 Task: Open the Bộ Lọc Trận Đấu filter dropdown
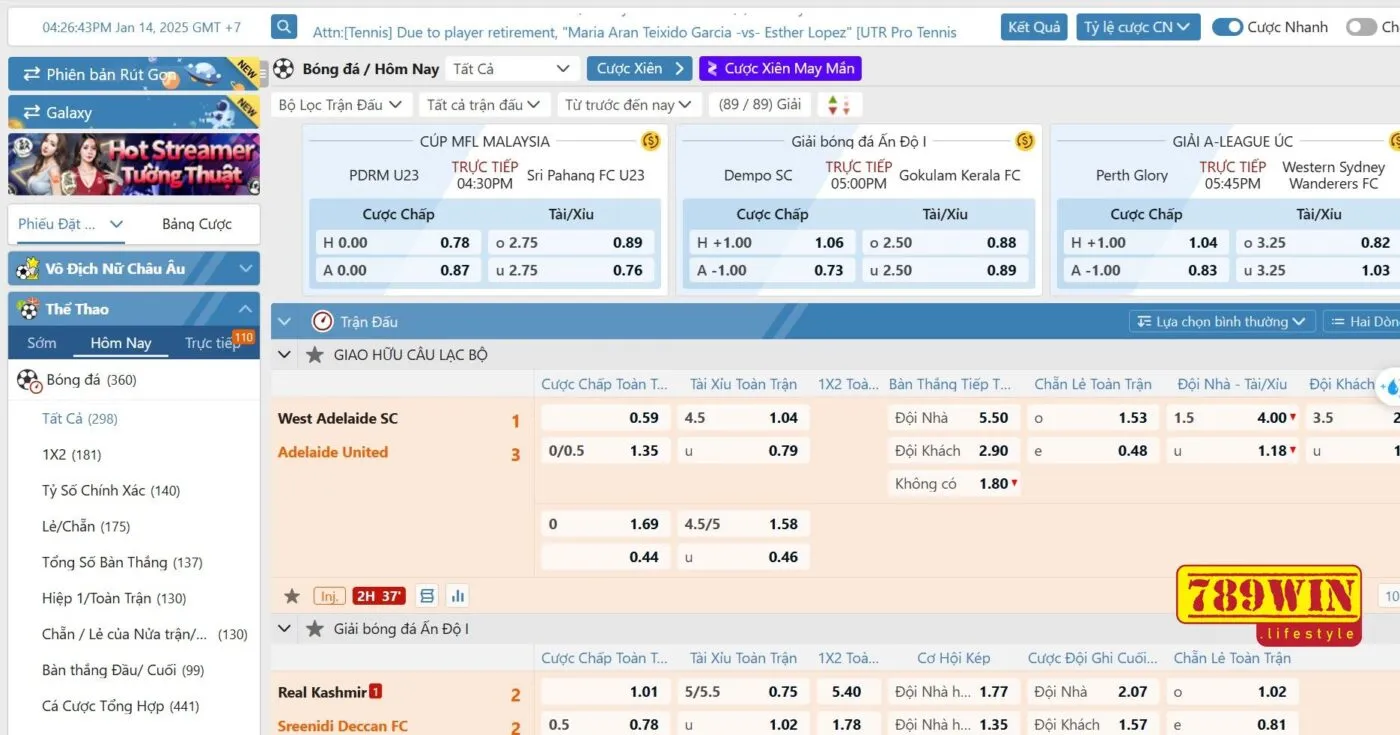pyautogui.click(x=340, y=105)
